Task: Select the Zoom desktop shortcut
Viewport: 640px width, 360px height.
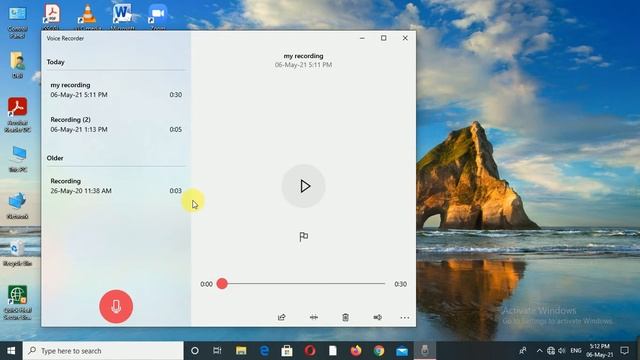Action: 158,16
